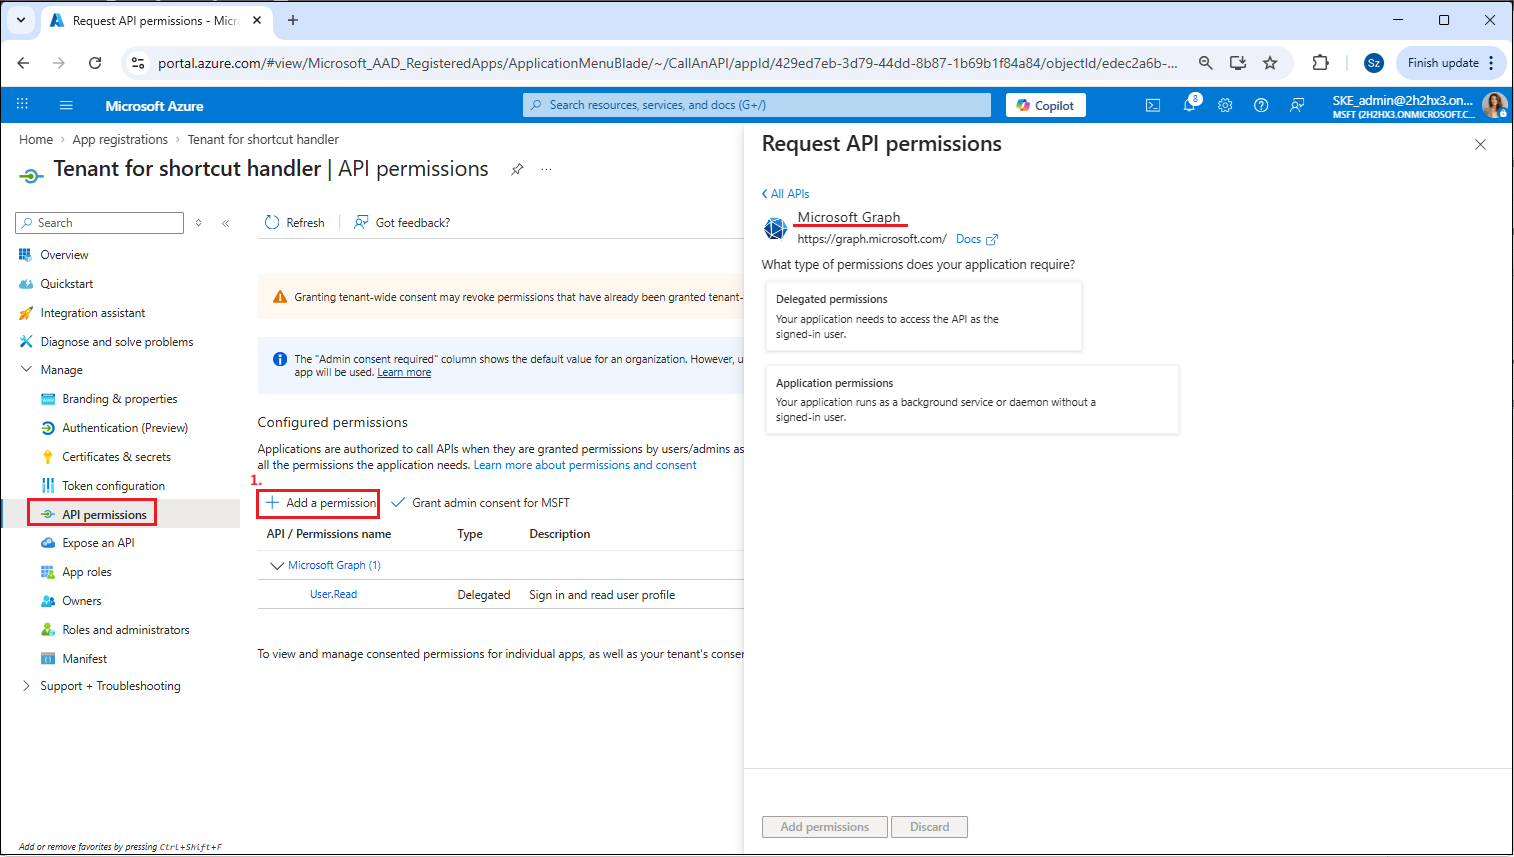Click Add a permission
The height and width of the screenshot is (857, 1514).
point(320,503)
